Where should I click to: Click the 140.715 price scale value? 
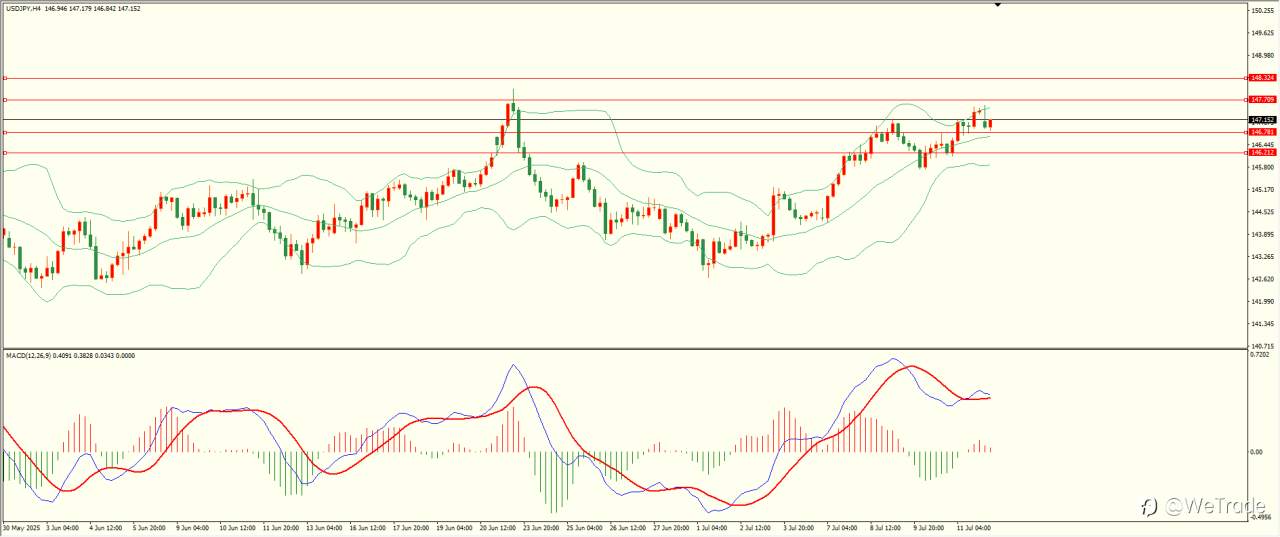coord(1262,346)
